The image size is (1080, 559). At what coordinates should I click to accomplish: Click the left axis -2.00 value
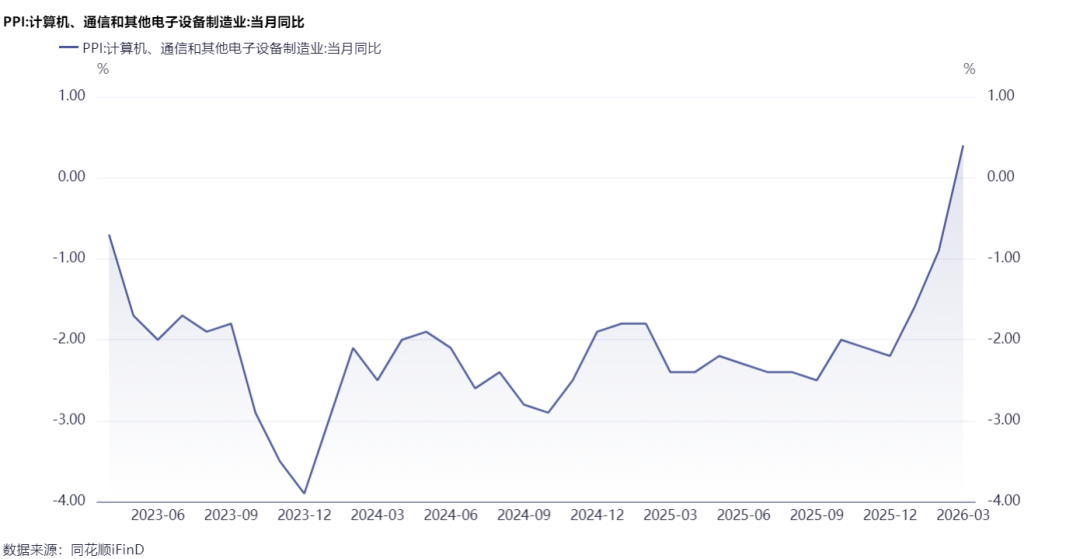pyautogui.click(x=70, y=339)
